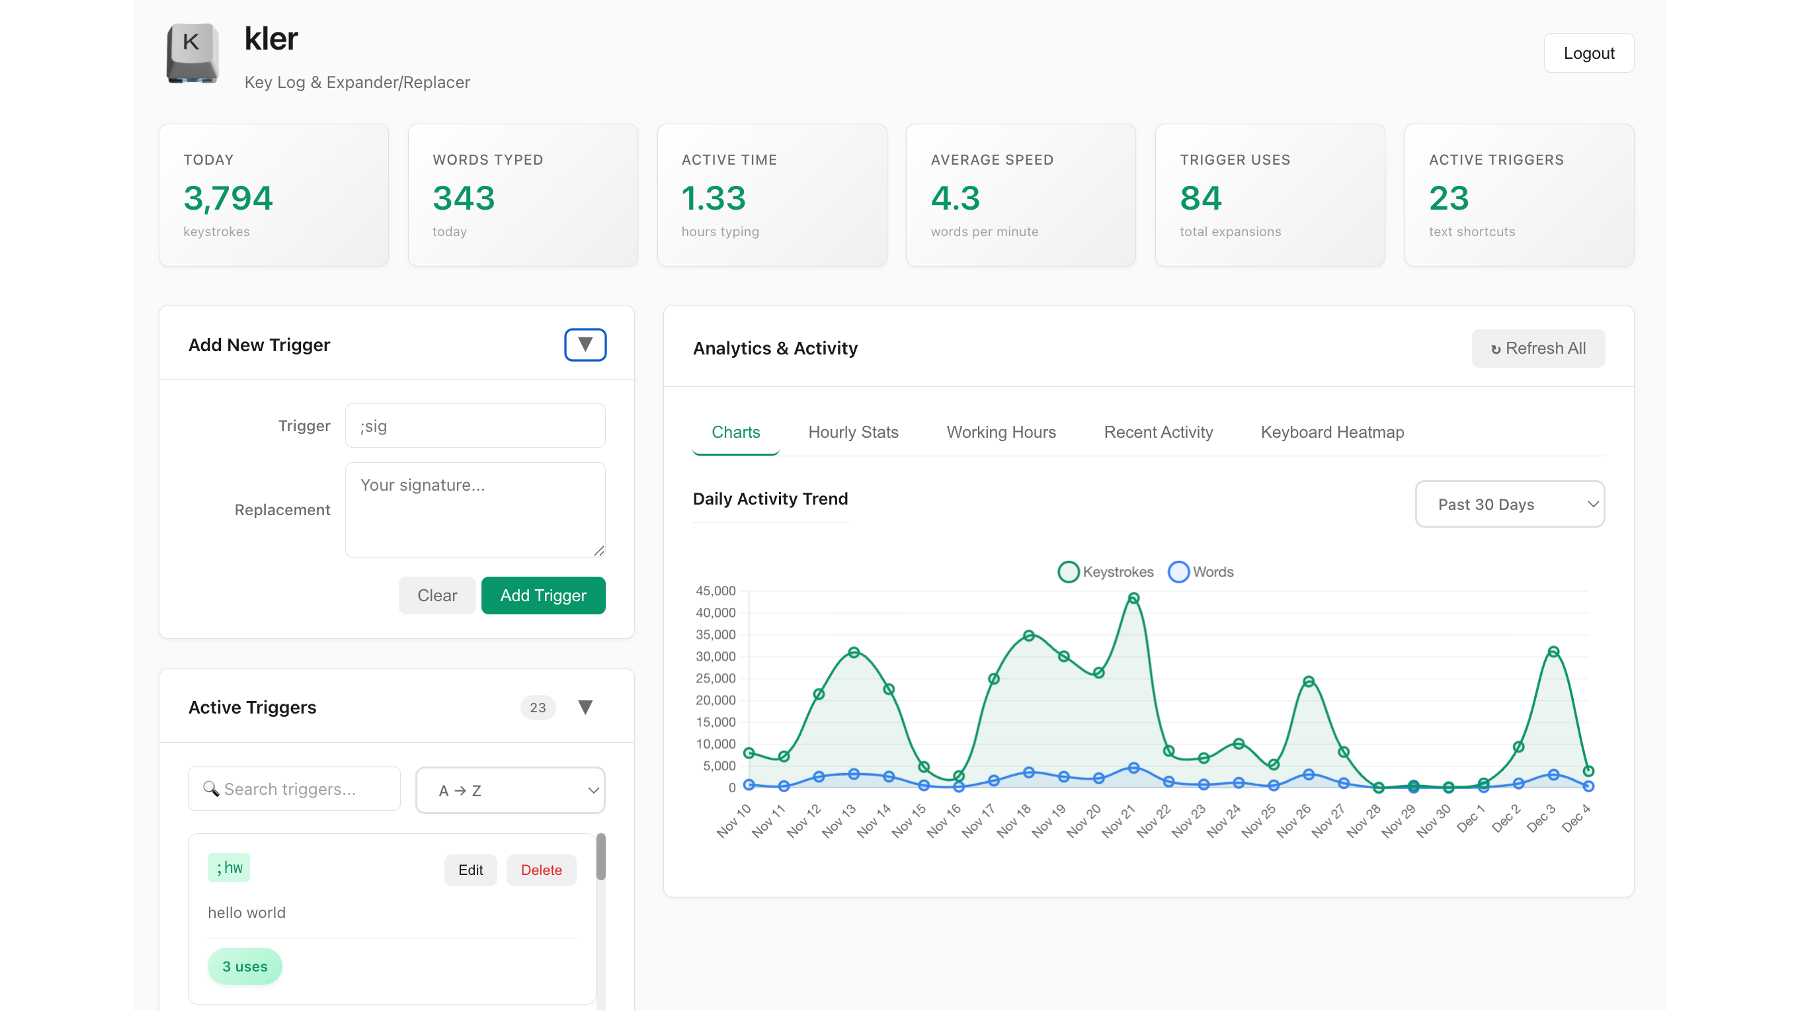Toggle Words series in chart legend

coord(1201,572)
